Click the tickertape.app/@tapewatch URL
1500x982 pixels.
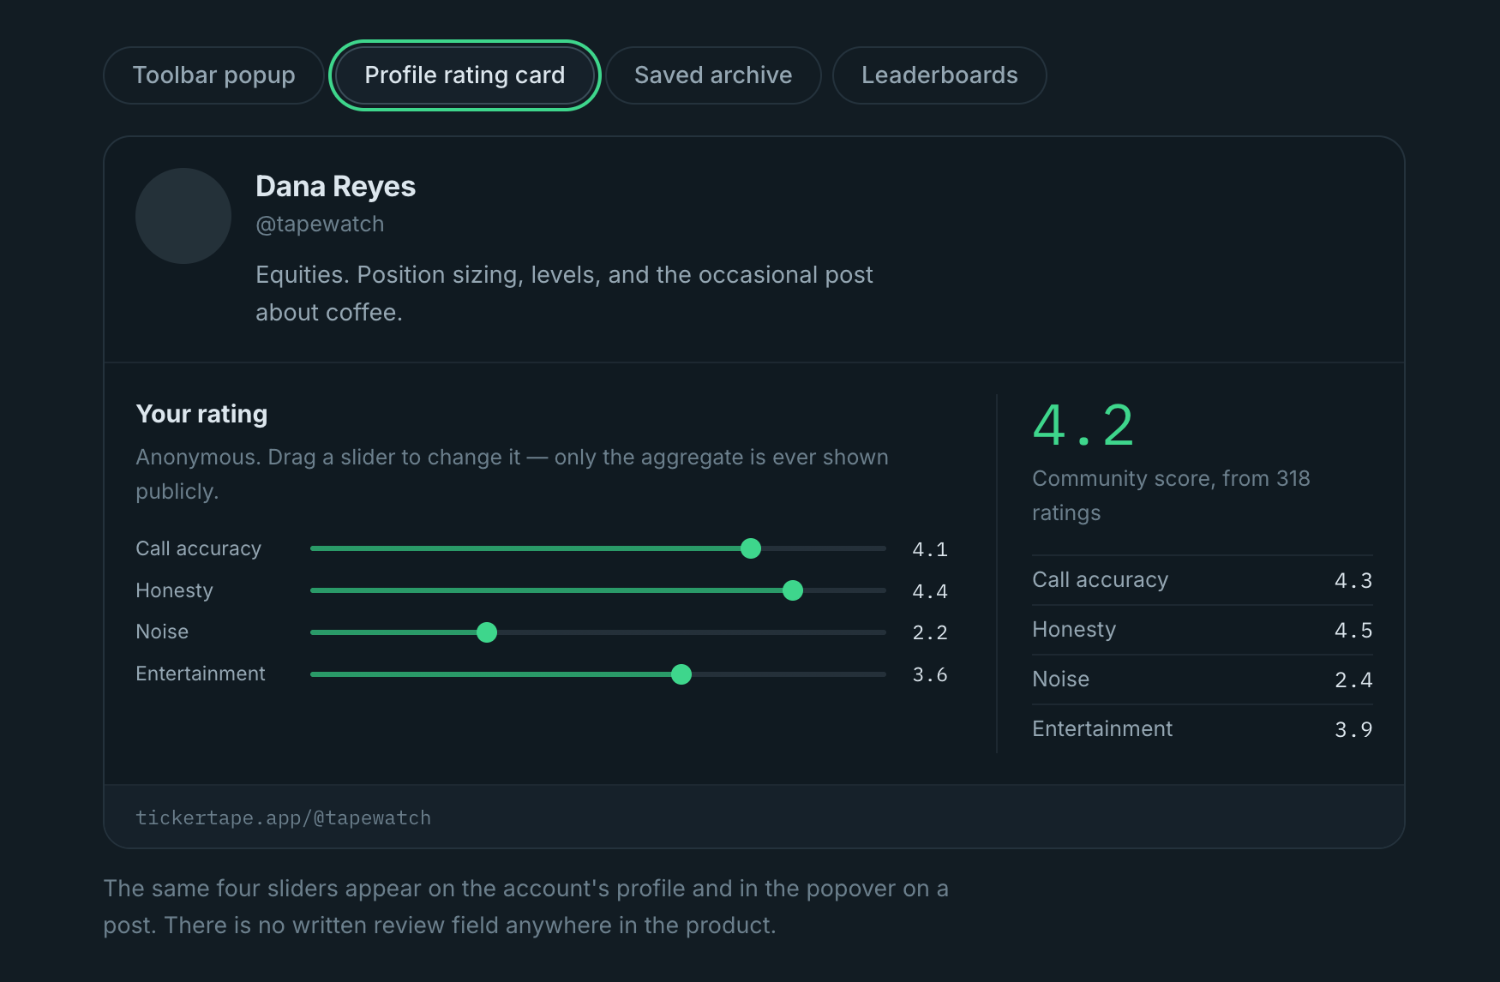(284, 818)
